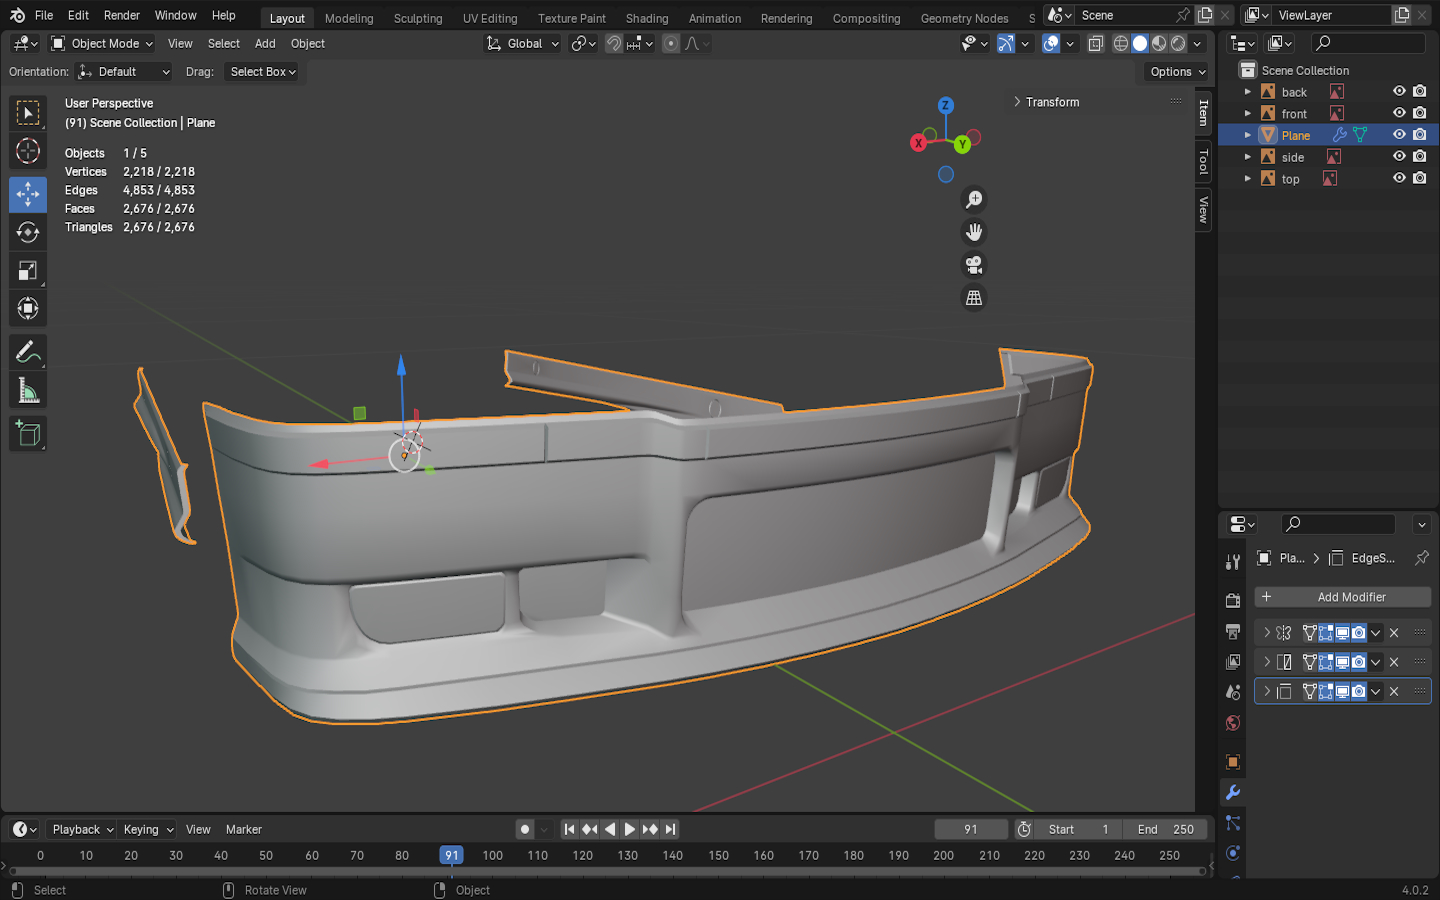
Task: Open the Render menu
Action: (x=121, y=15)
